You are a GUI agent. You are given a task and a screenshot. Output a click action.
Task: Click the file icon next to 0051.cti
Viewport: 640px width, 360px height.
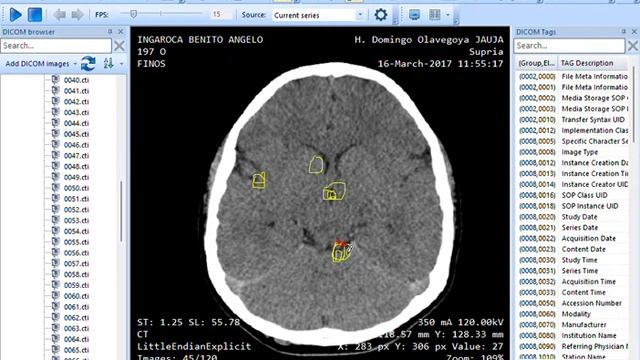tap(56, 198)
